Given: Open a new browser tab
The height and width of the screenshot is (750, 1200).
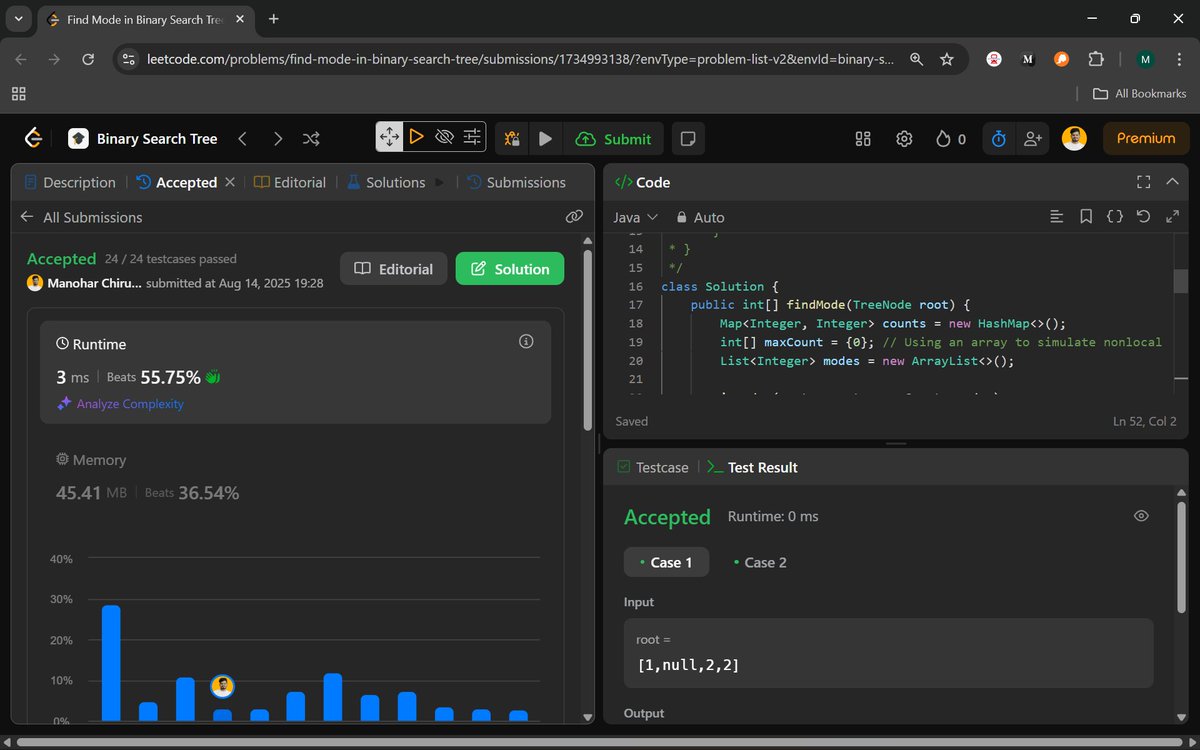Looking at the screenshot, I should (x=274, y=19).
